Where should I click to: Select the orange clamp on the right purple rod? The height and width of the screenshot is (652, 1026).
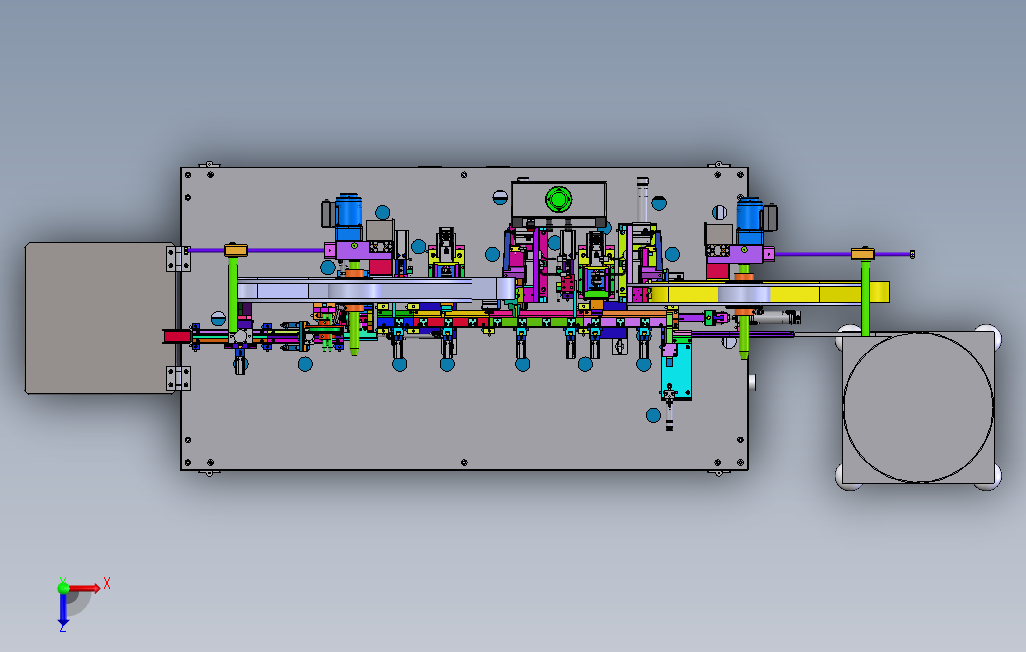[x=863, y=254]
